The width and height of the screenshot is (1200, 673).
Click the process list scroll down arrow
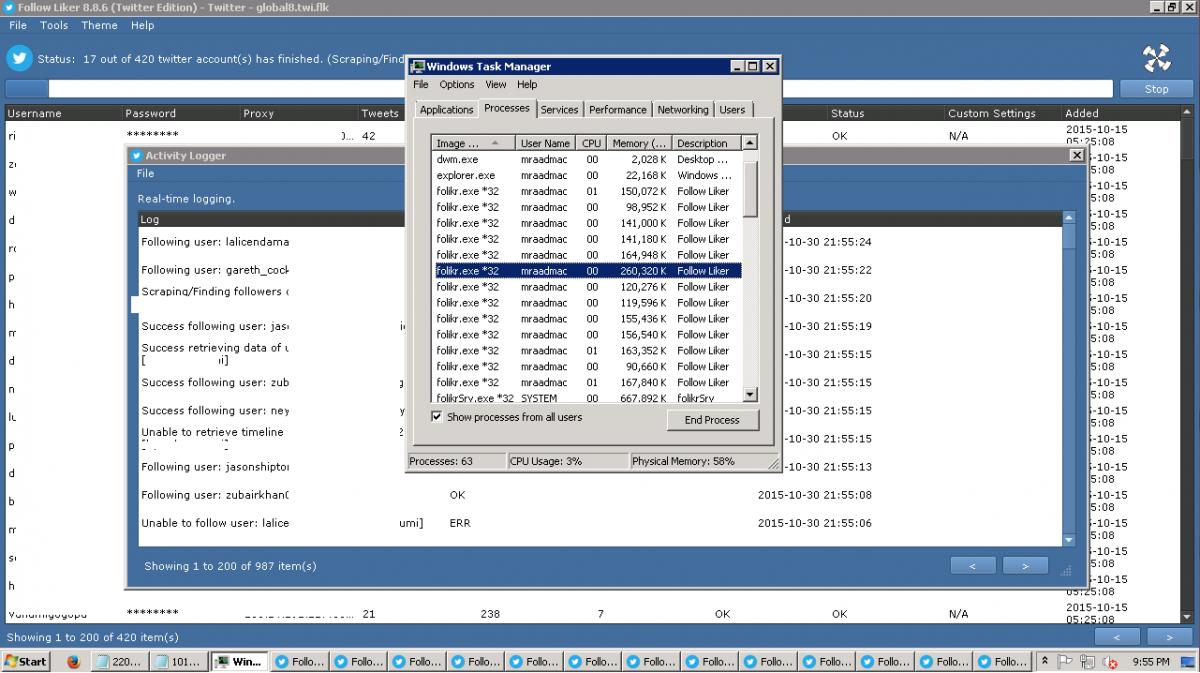pyautogui.click(x=750, y=397)
